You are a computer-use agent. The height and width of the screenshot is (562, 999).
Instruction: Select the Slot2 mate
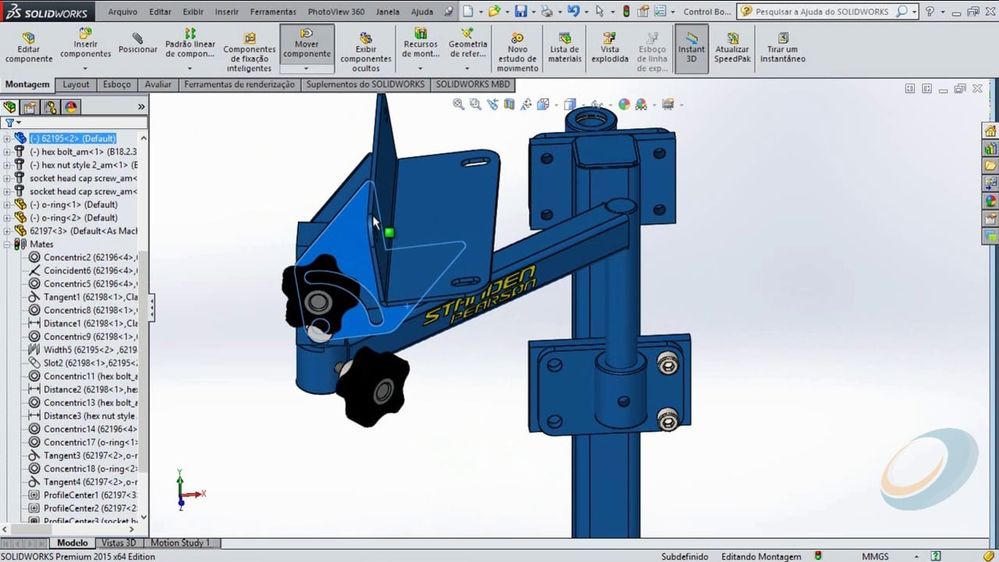[83, 363]
